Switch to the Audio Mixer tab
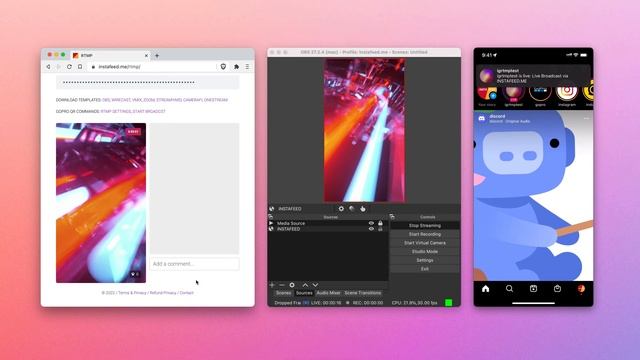Image resolution: width=640 pixels, height=360 pixels. click(x=329, y=293)
